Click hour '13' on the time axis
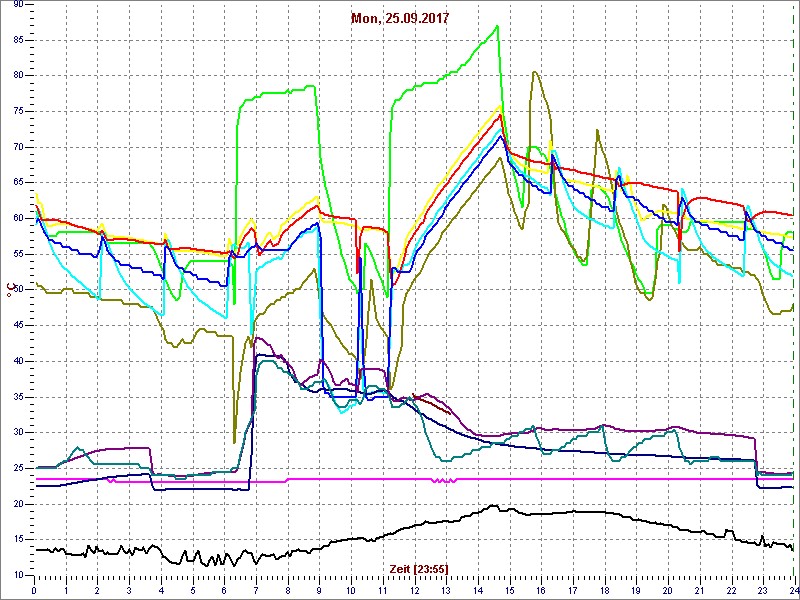 (446, 590)
